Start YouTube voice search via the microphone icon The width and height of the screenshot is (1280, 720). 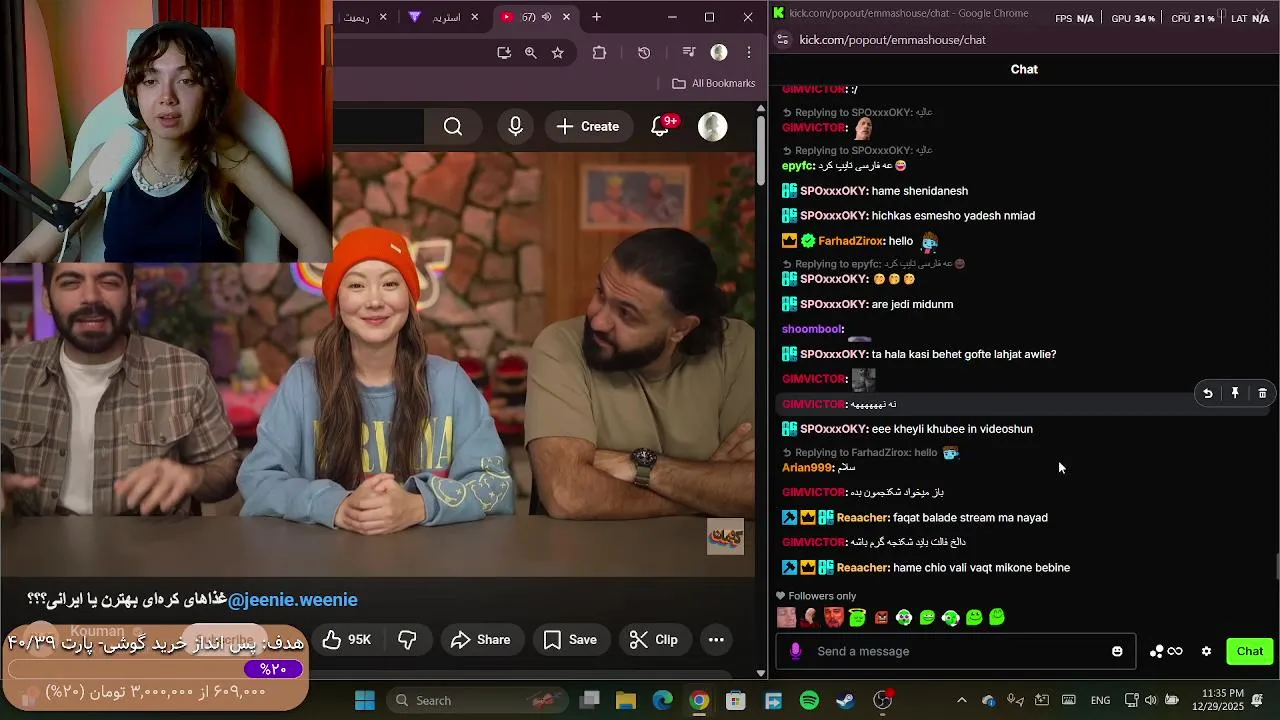pyautogui.click(x=516, y=126)
